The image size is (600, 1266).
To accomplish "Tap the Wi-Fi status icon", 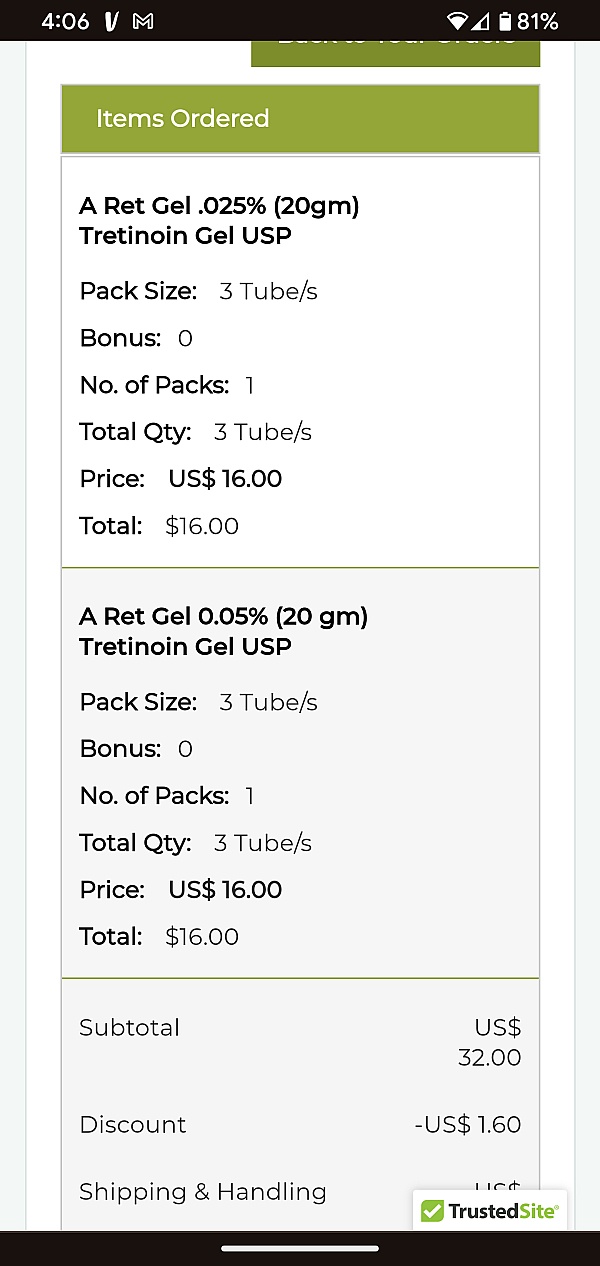I will point(458,21).
